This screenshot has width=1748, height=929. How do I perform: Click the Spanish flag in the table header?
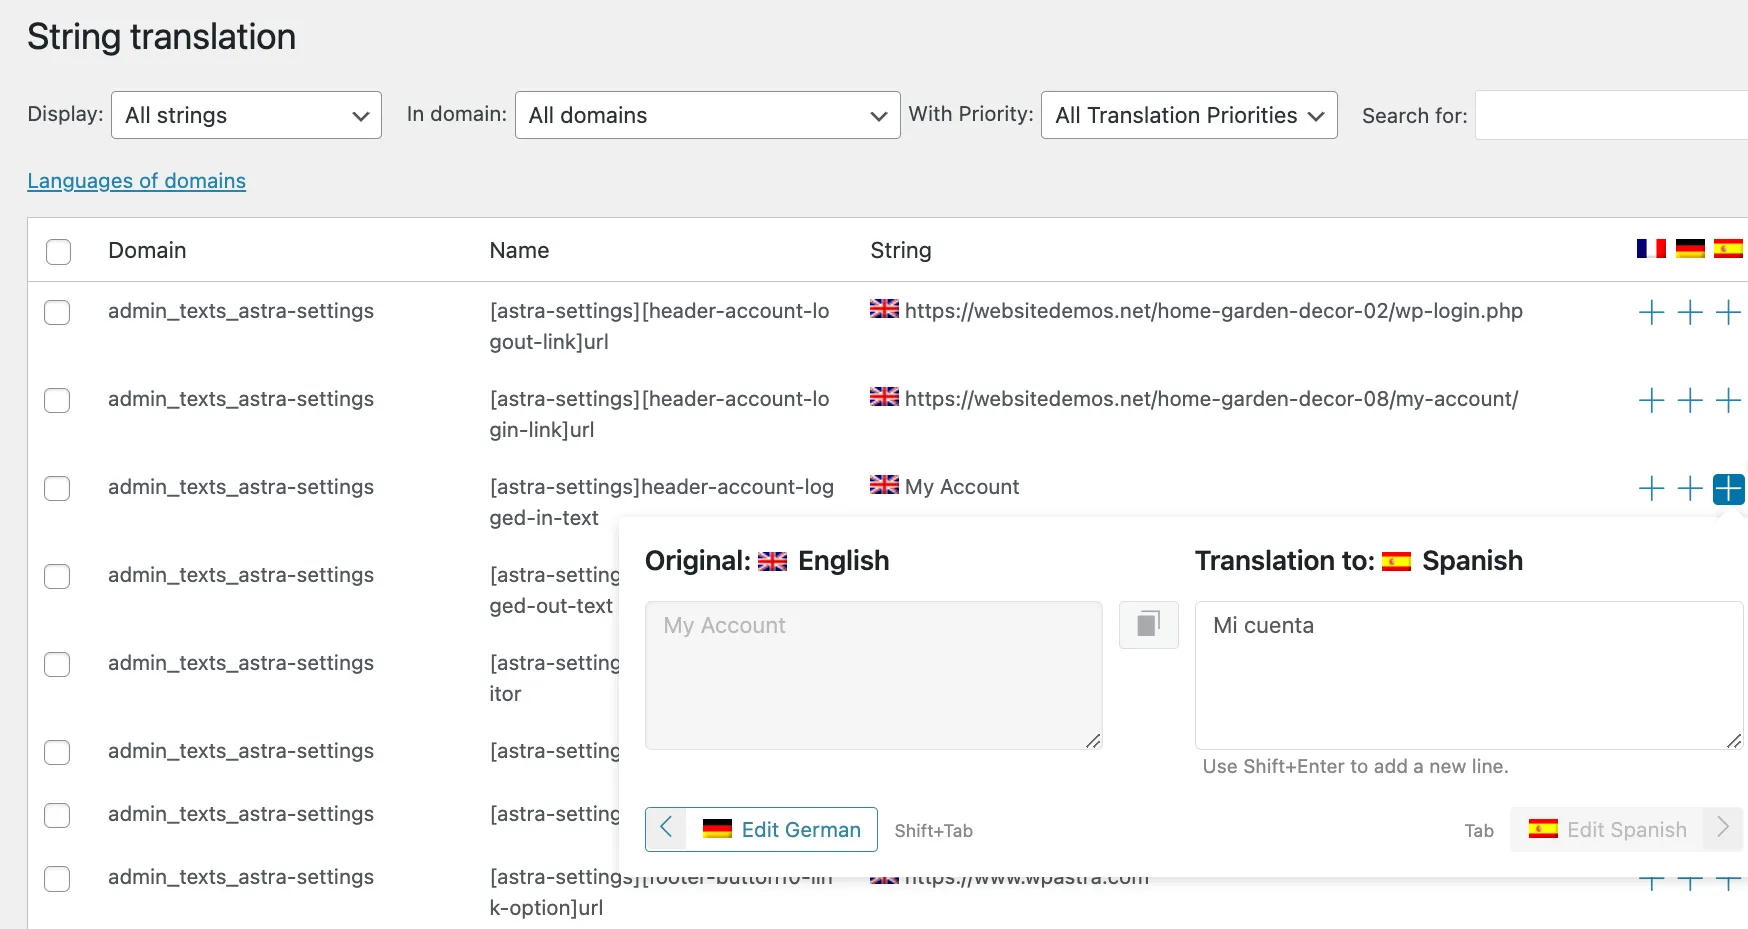coord(1729,249)
